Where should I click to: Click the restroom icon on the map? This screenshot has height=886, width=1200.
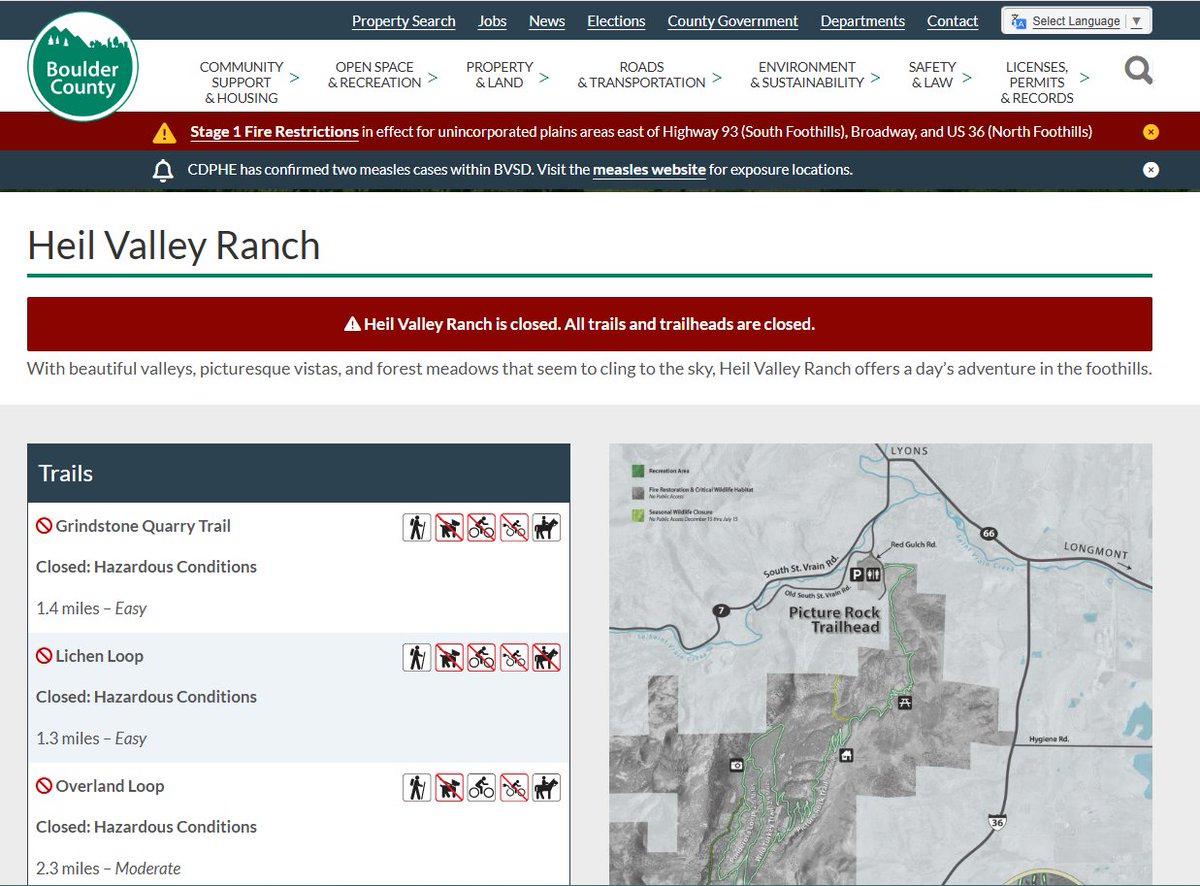pos(874,575)
